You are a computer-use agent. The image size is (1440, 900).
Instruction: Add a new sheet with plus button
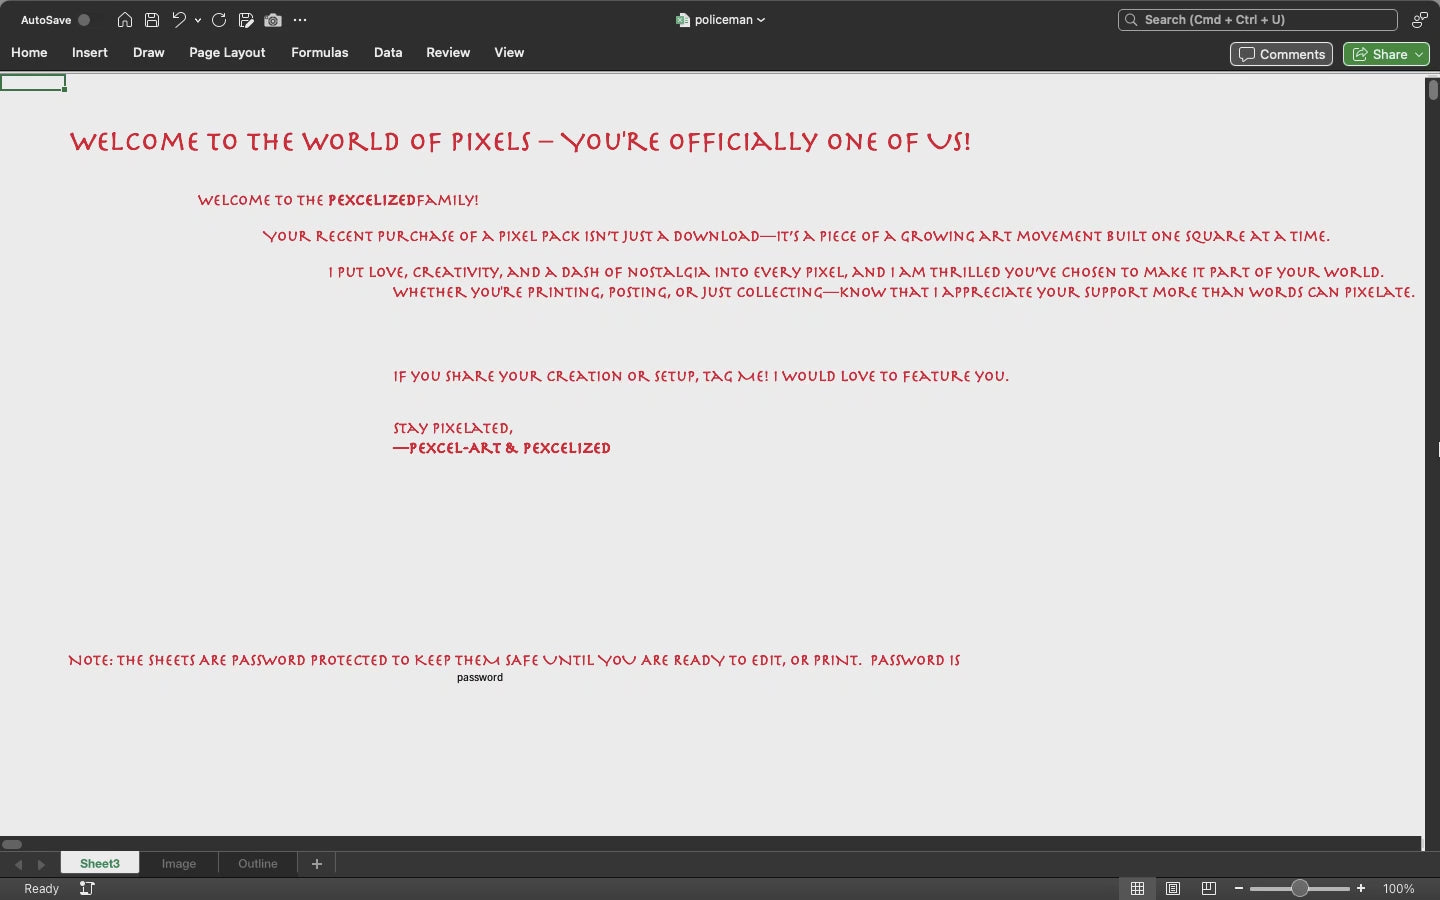pyautogui.click(x=317, y=864)
